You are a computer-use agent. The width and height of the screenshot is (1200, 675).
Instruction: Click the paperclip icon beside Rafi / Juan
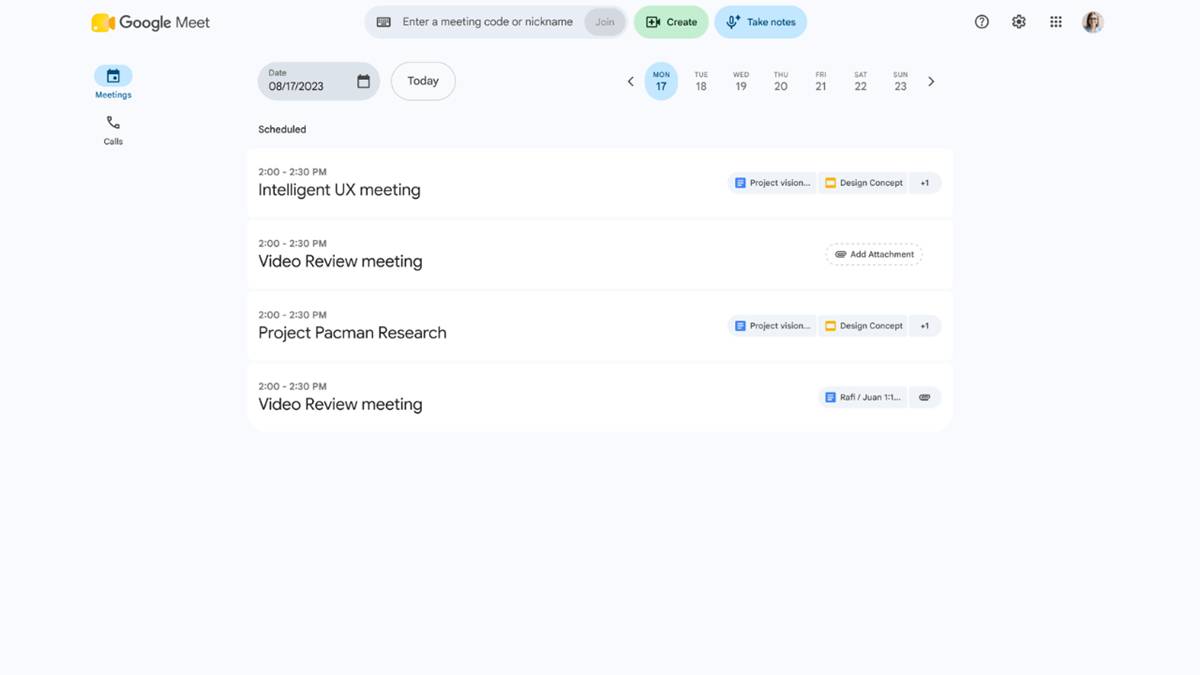click(x=925, y=397)
